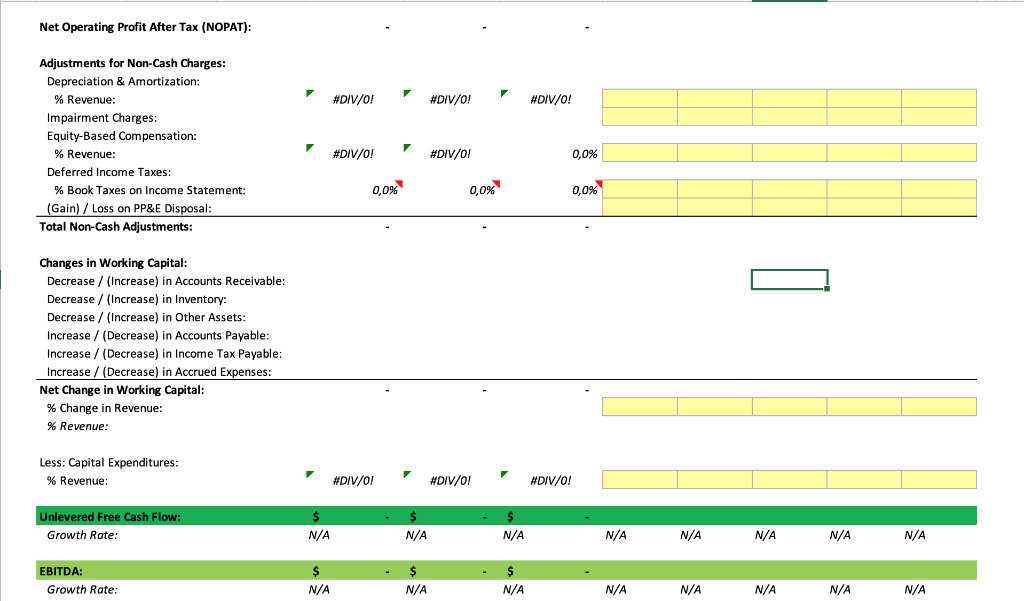Grab the fill handle of the selected cell
1024x601 pixels.
tap(827, 288)
